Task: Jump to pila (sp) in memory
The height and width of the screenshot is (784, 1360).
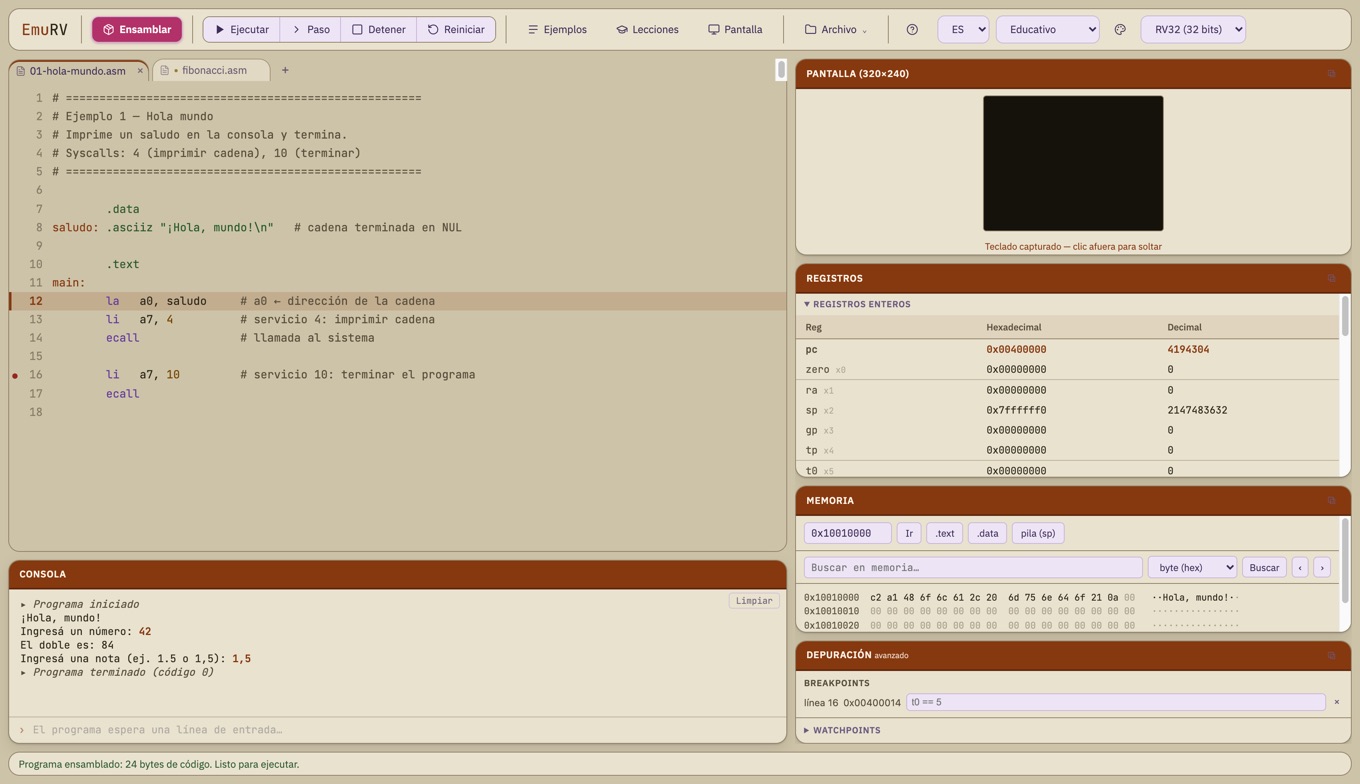Action: (x=1038, y=534)
